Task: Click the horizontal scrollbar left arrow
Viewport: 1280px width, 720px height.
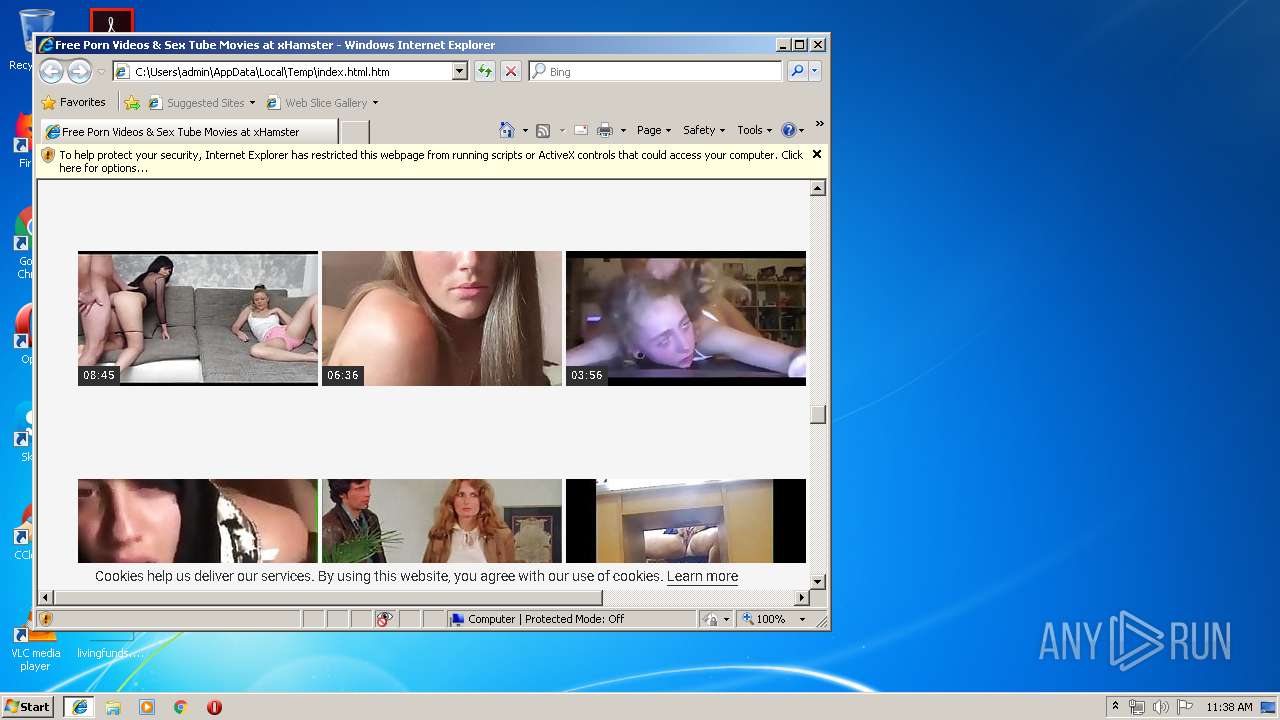Action: (x=45, y=598)
